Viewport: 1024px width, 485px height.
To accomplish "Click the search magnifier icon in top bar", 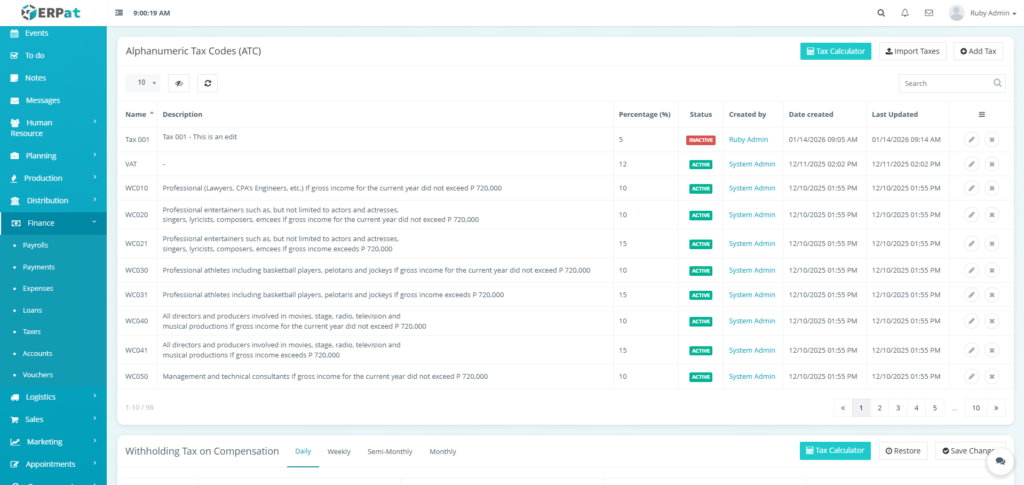I will pos(880,13).
